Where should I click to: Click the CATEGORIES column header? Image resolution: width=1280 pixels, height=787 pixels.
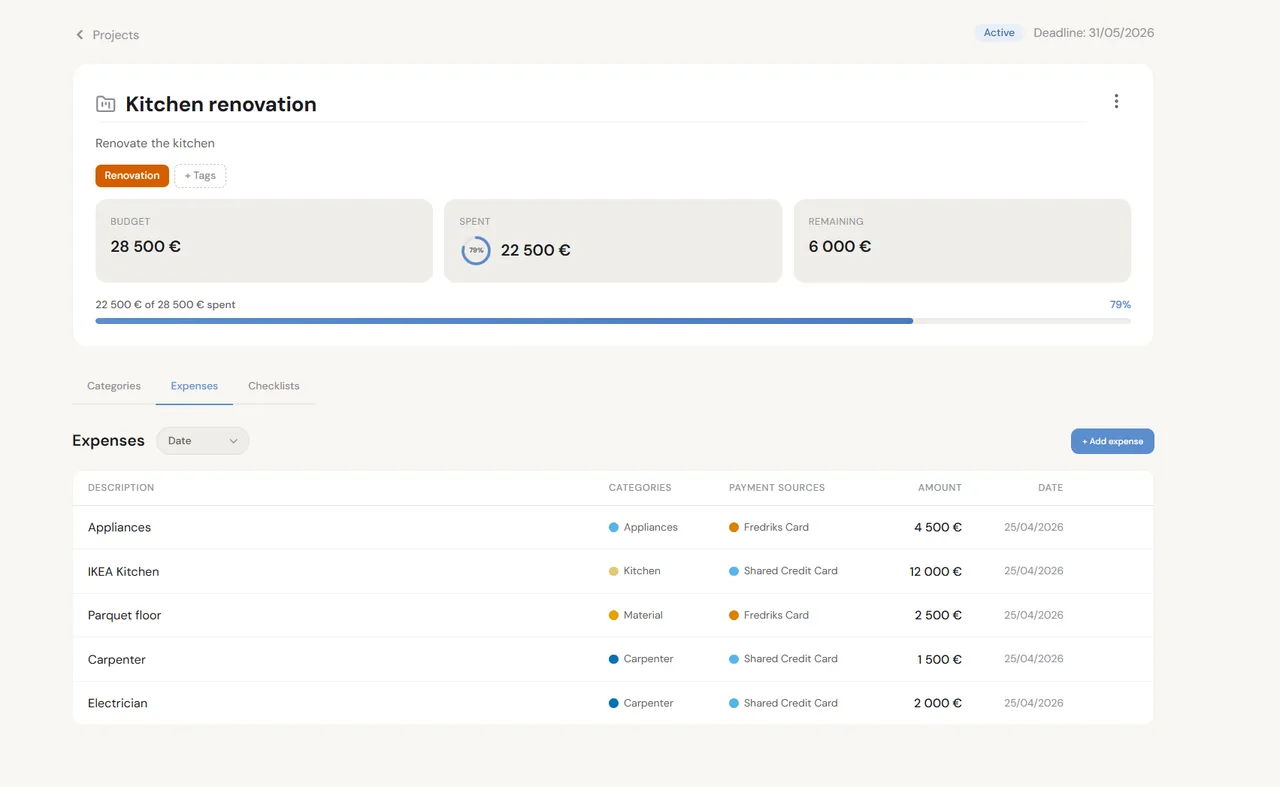point(640,488)
